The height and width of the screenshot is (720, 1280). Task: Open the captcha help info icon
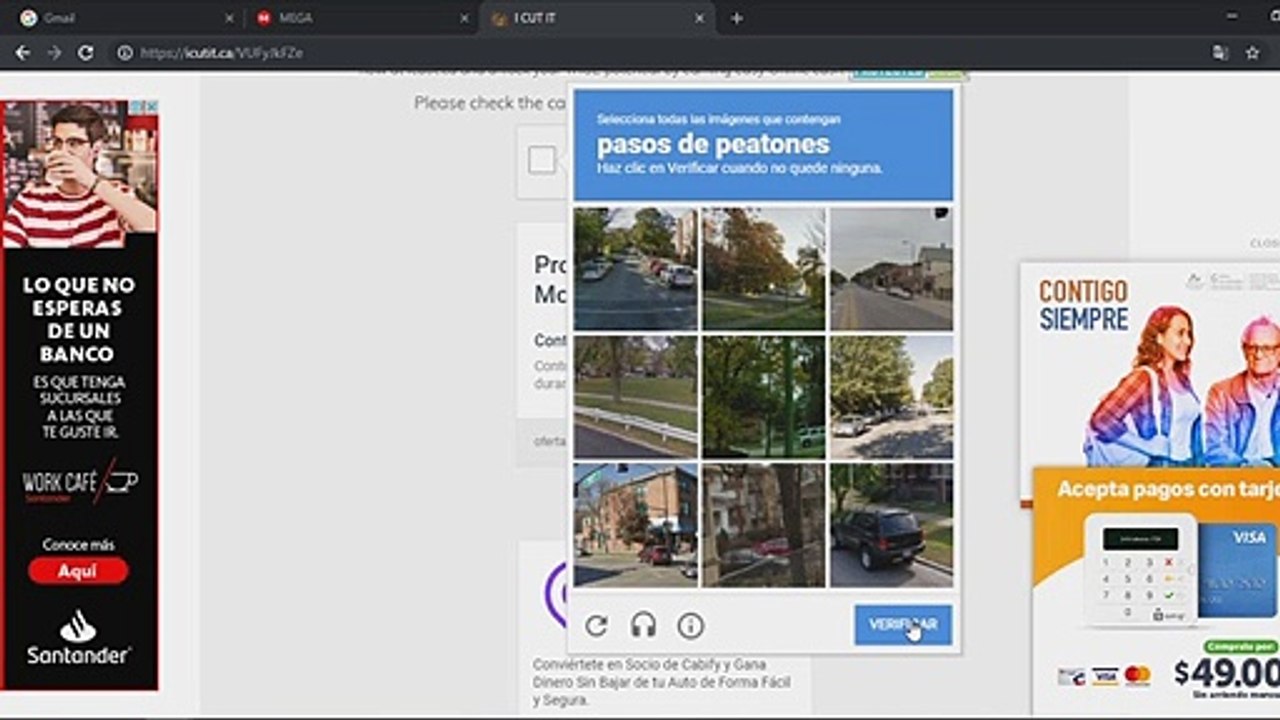point(690,626)
